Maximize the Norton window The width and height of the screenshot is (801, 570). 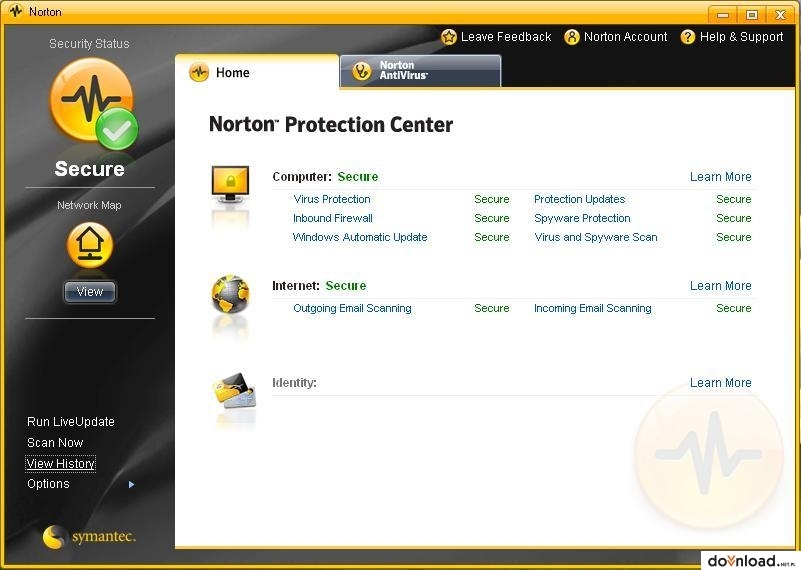tap(751, 15)
